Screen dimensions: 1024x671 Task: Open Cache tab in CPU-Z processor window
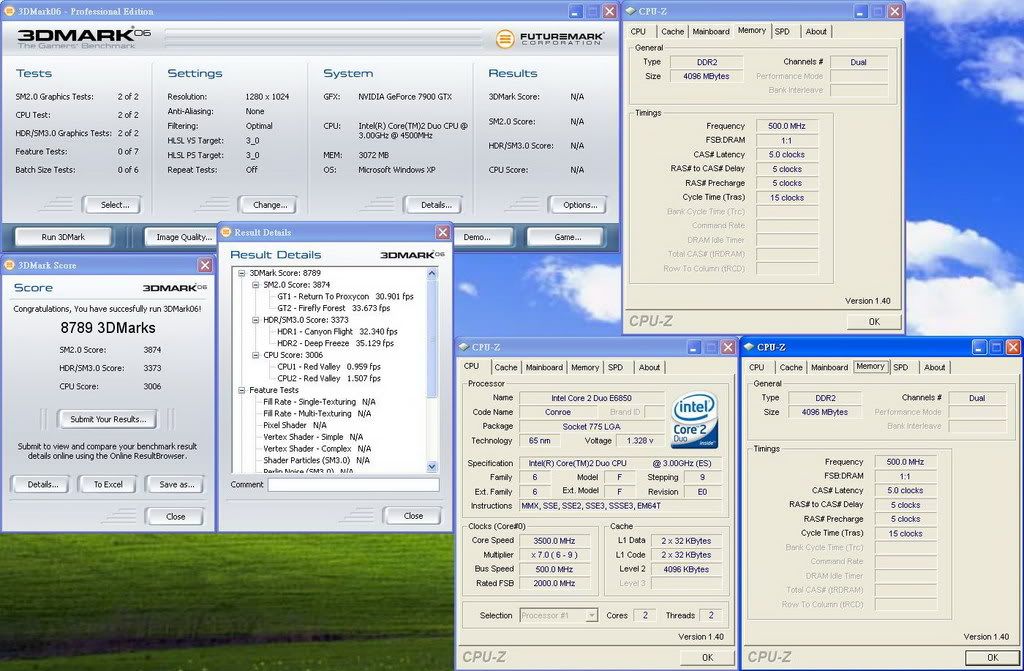tap(505, 367)
